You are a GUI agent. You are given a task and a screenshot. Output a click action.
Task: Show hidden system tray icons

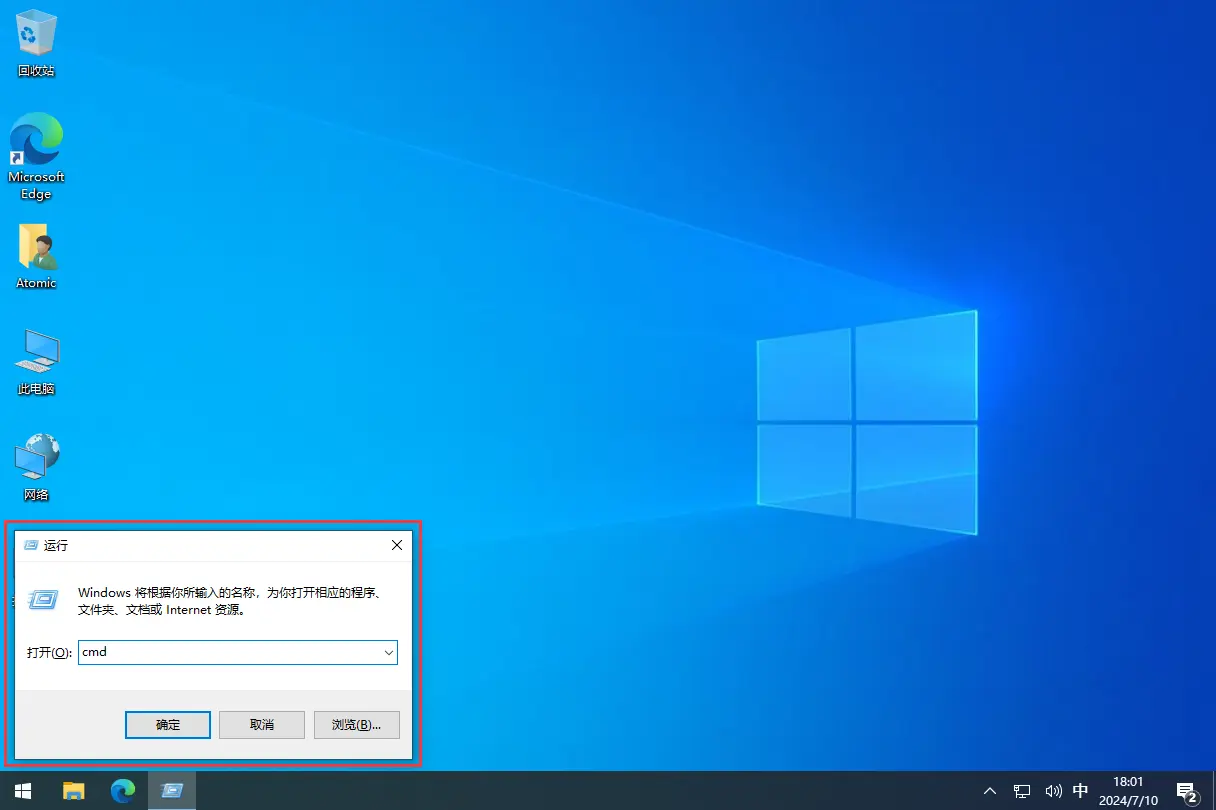click(x=990, y=791)
